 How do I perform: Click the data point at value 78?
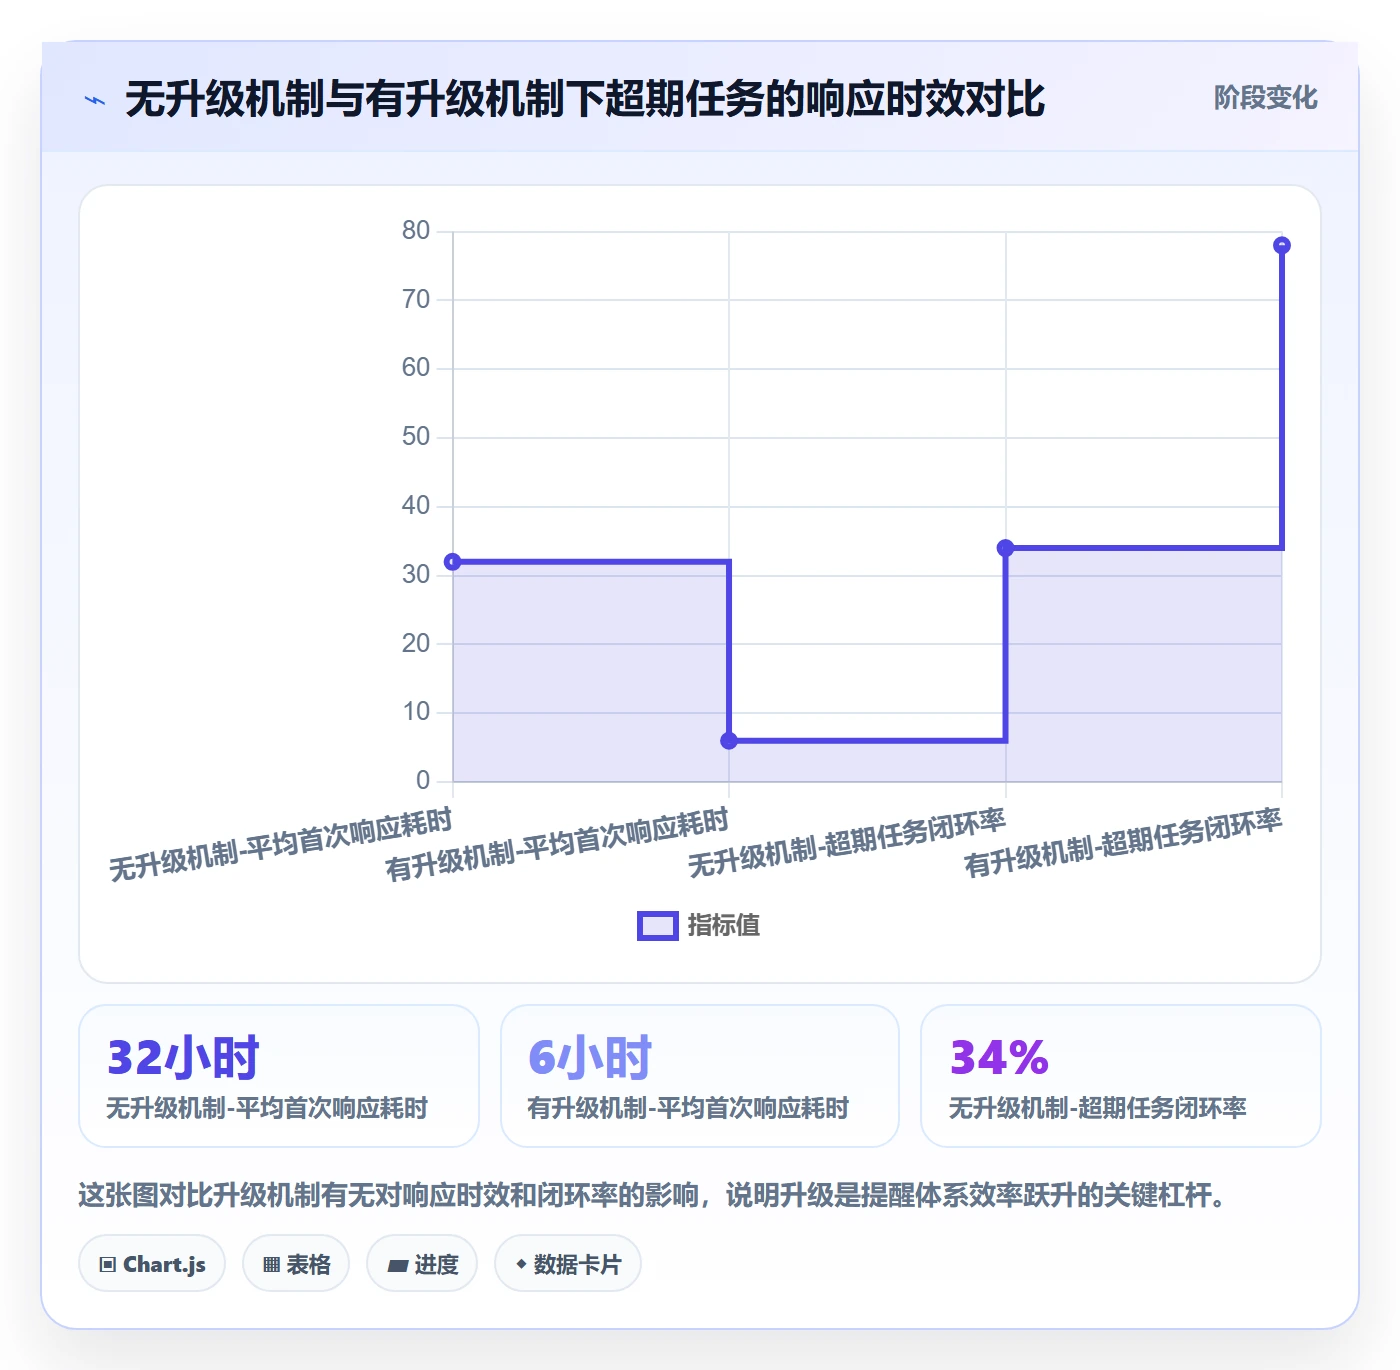pos(1282,246)
